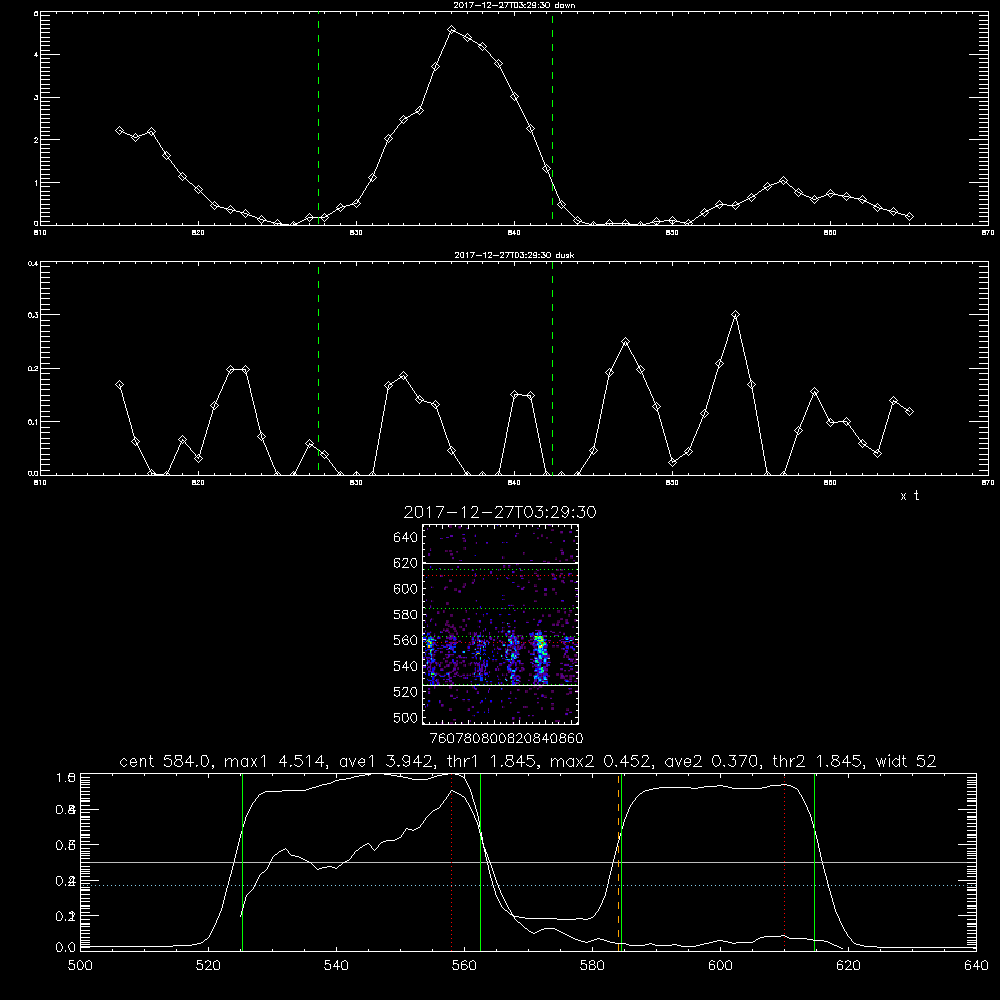1000x1000 pixels.
Task: Click '580' on the bottom plot x-axis
Action: point(592,966)
